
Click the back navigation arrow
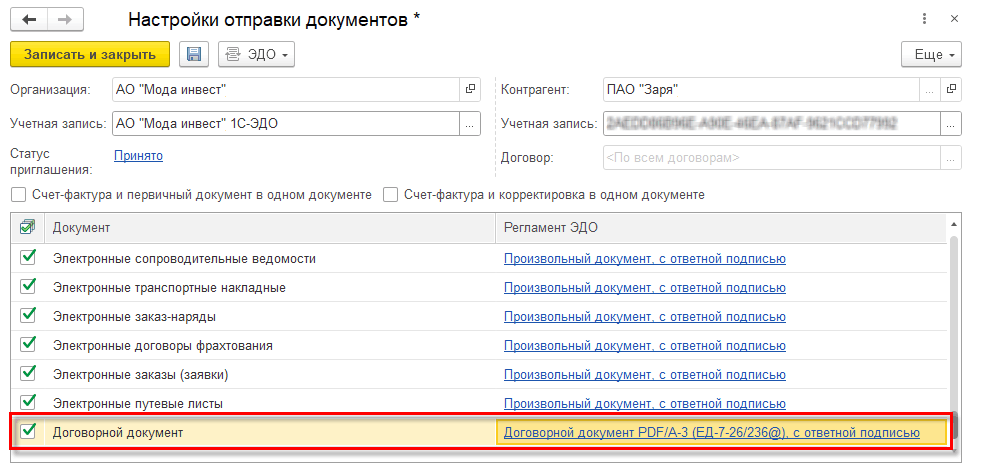coord(29,20)
